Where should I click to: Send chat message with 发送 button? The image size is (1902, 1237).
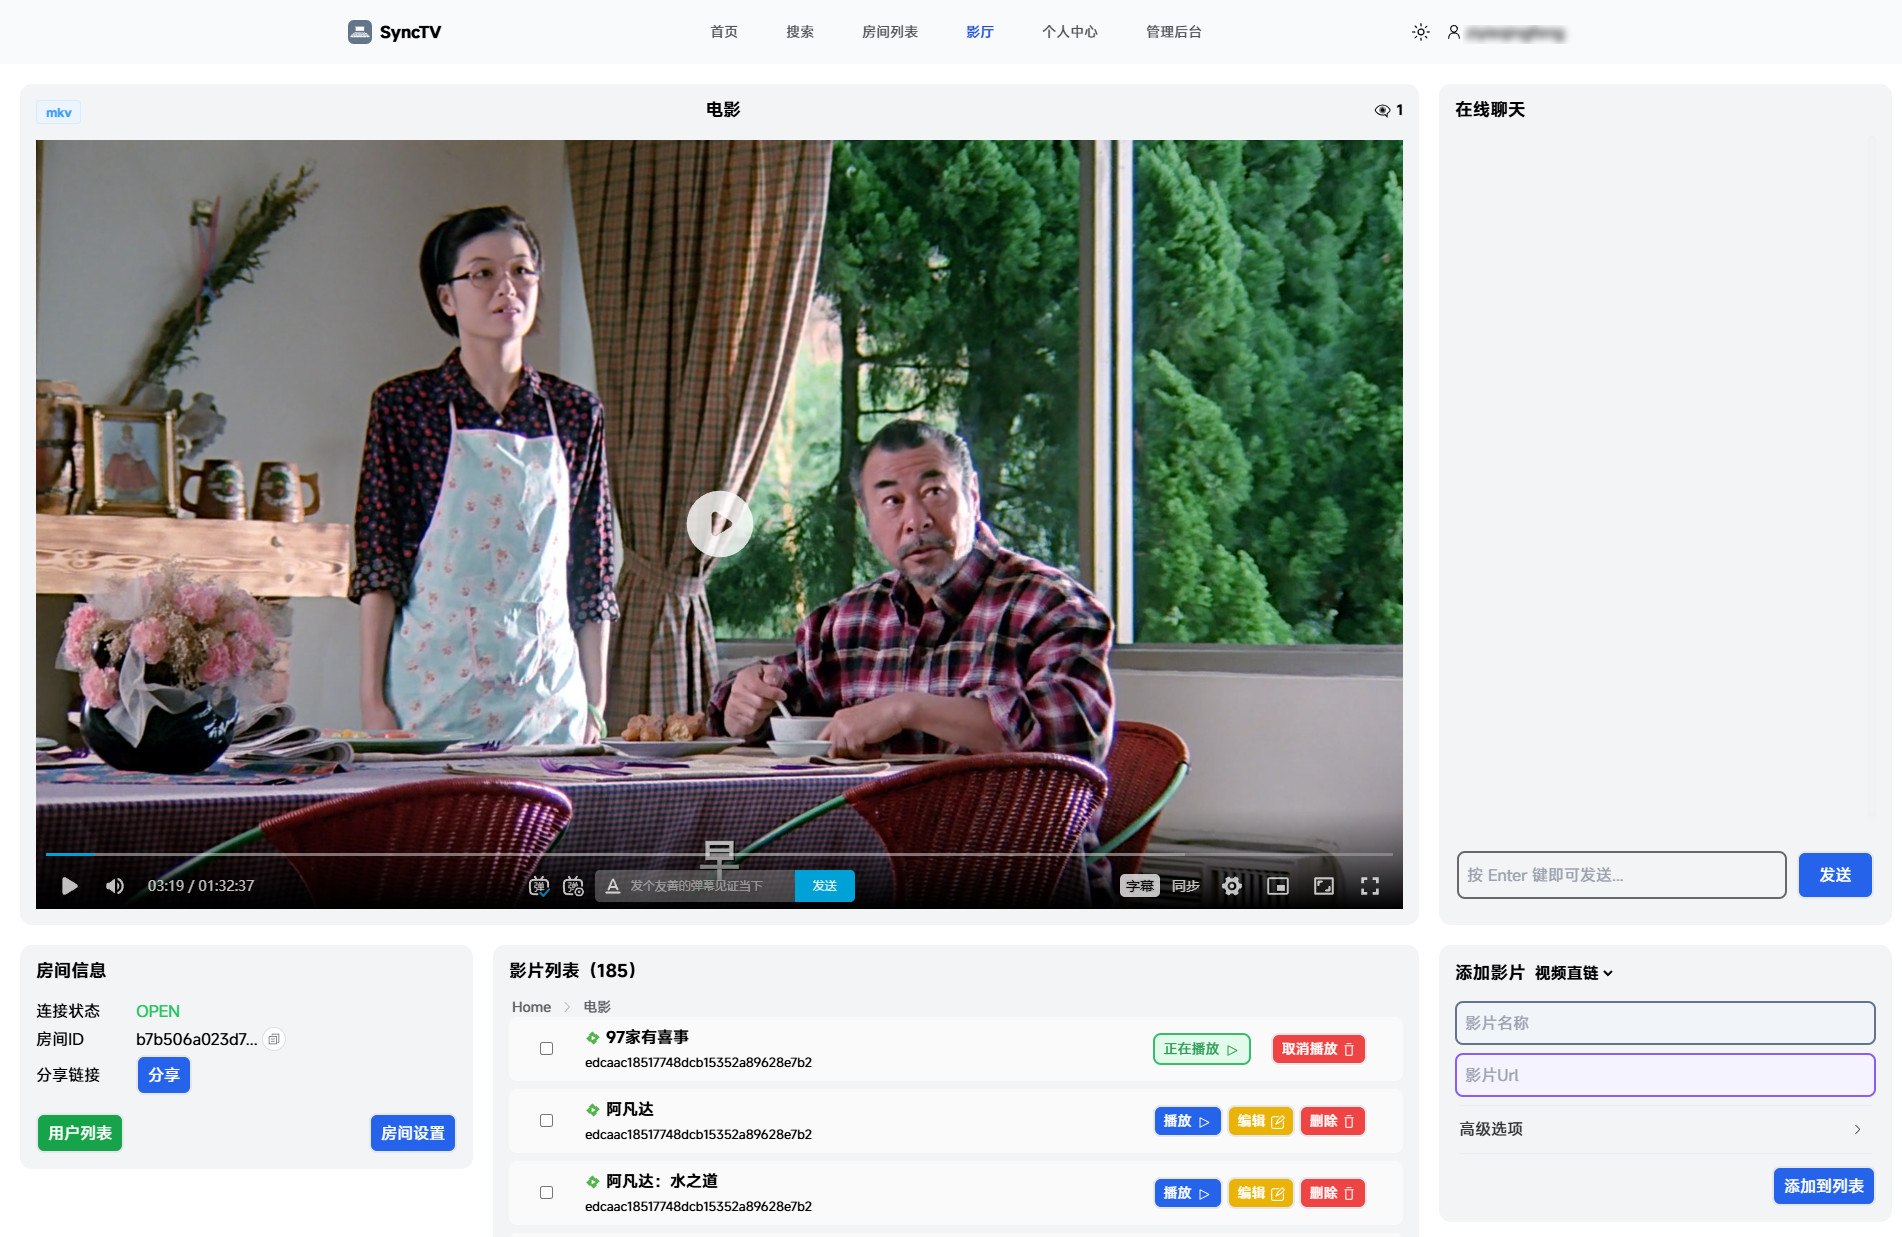tap(1834, 875)
